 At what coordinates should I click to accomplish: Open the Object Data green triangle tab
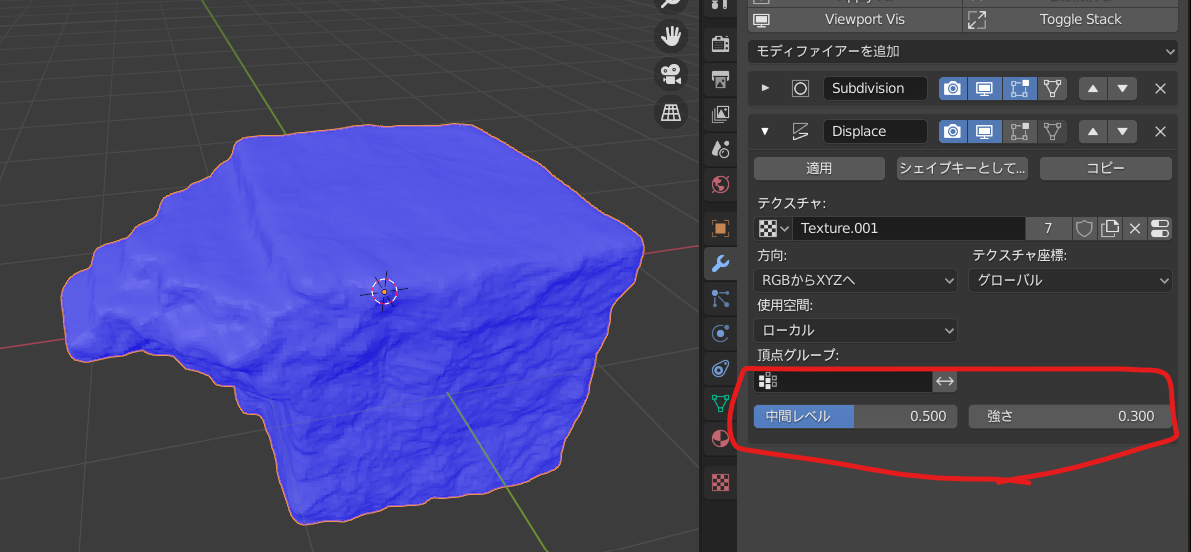click(719, 403)
